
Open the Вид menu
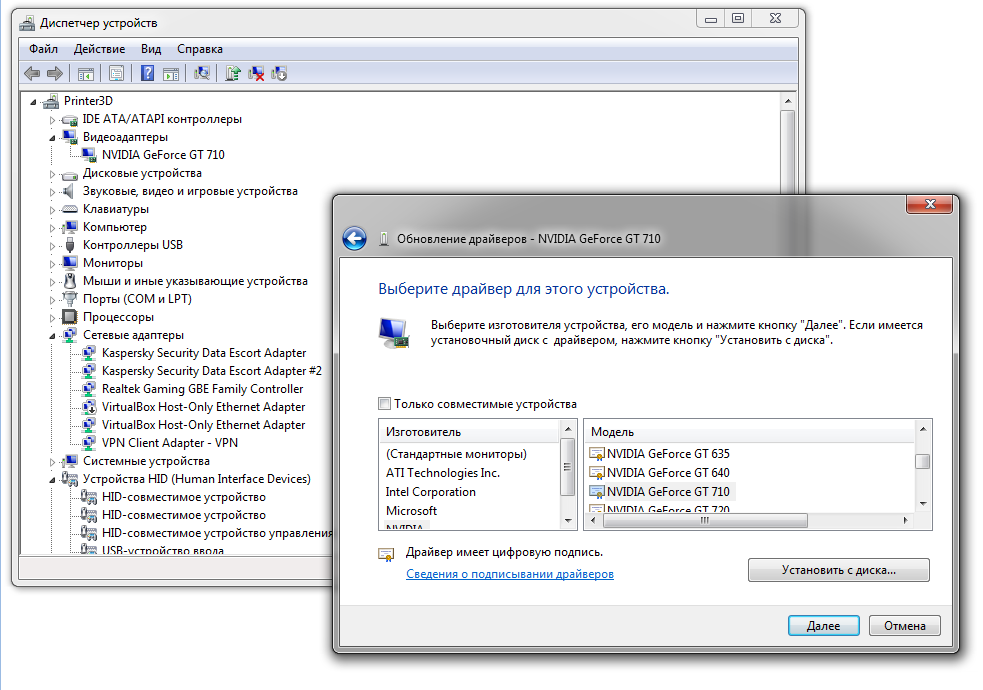click(151, 48)
